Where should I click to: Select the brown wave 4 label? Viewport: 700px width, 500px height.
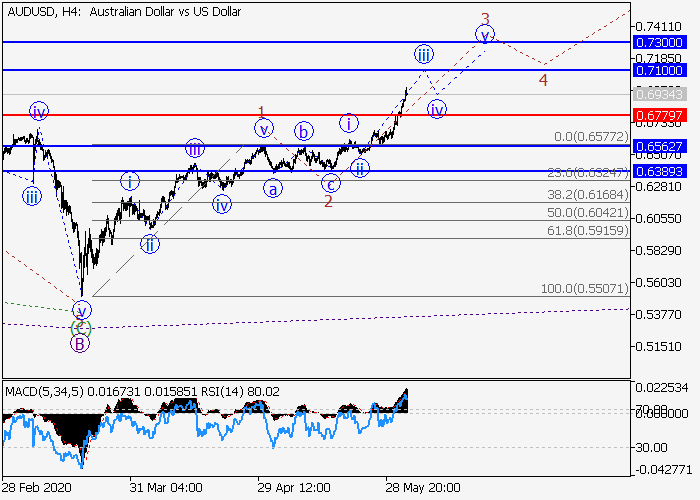pyautogui.click(x=543, y=80)
